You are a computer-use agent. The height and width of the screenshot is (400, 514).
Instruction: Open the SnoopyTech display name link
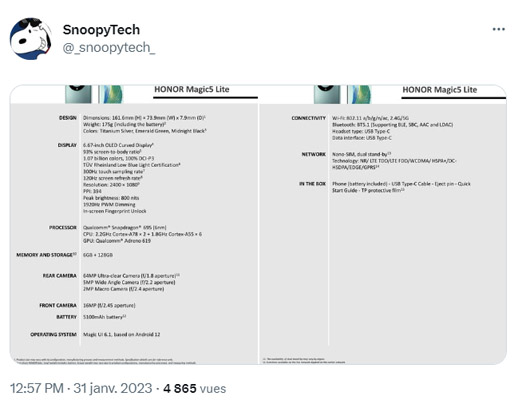[101, 30]
